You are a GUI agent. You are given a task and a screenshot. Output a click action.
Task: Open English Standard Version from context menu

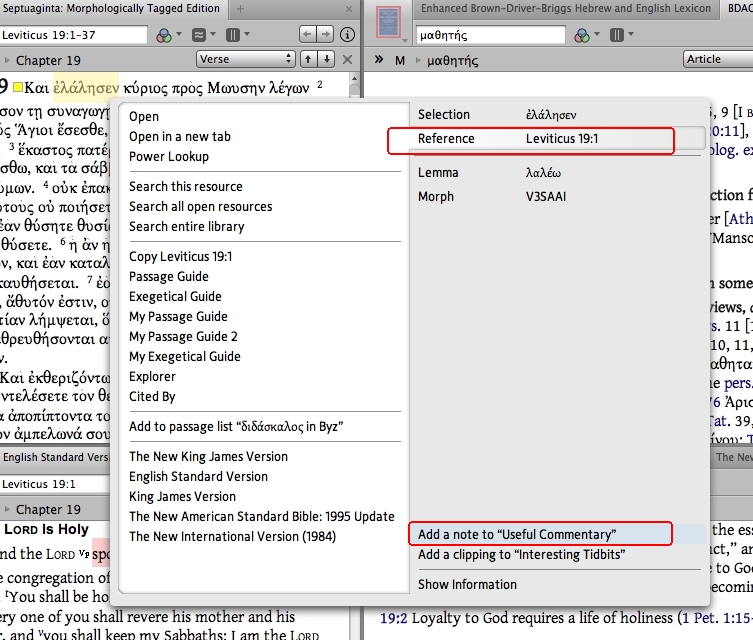pyautogui.click(x=198, y=477)
